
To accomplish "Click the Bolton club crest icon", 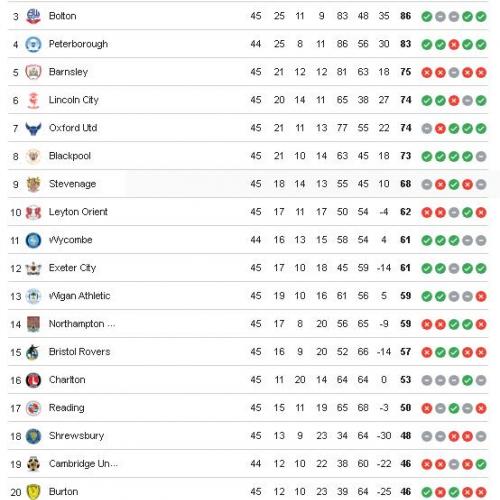I will click(33, 16).
